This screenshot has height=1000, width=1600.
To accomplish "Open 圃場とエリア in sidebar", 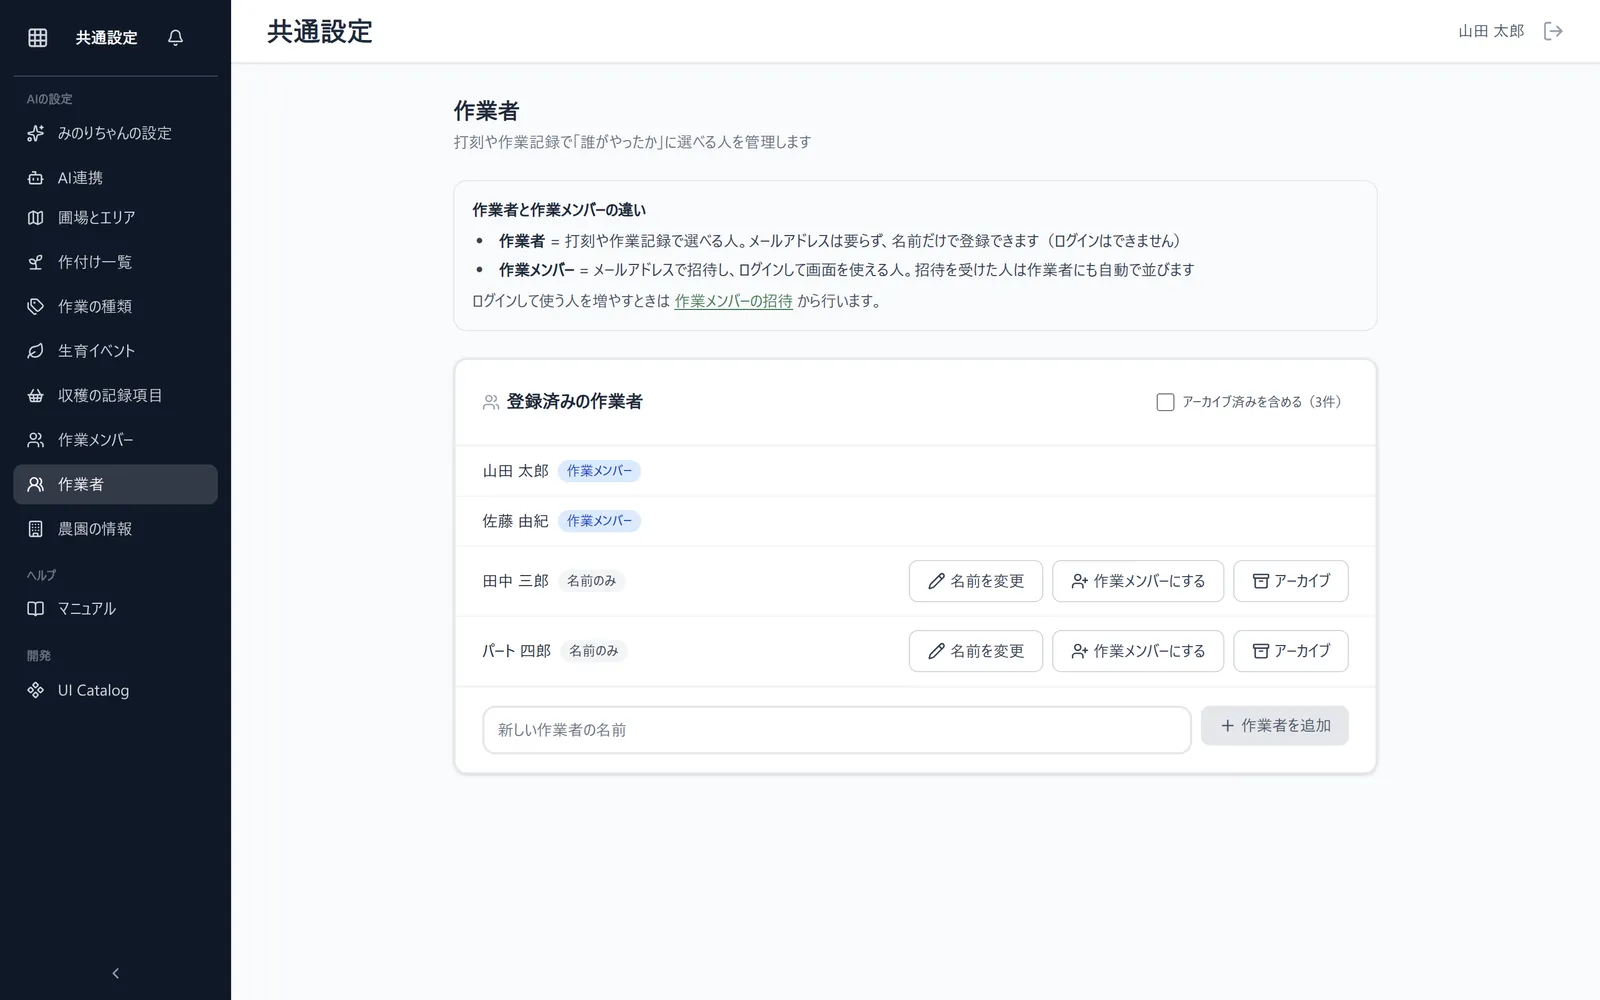I will point(115,217).
